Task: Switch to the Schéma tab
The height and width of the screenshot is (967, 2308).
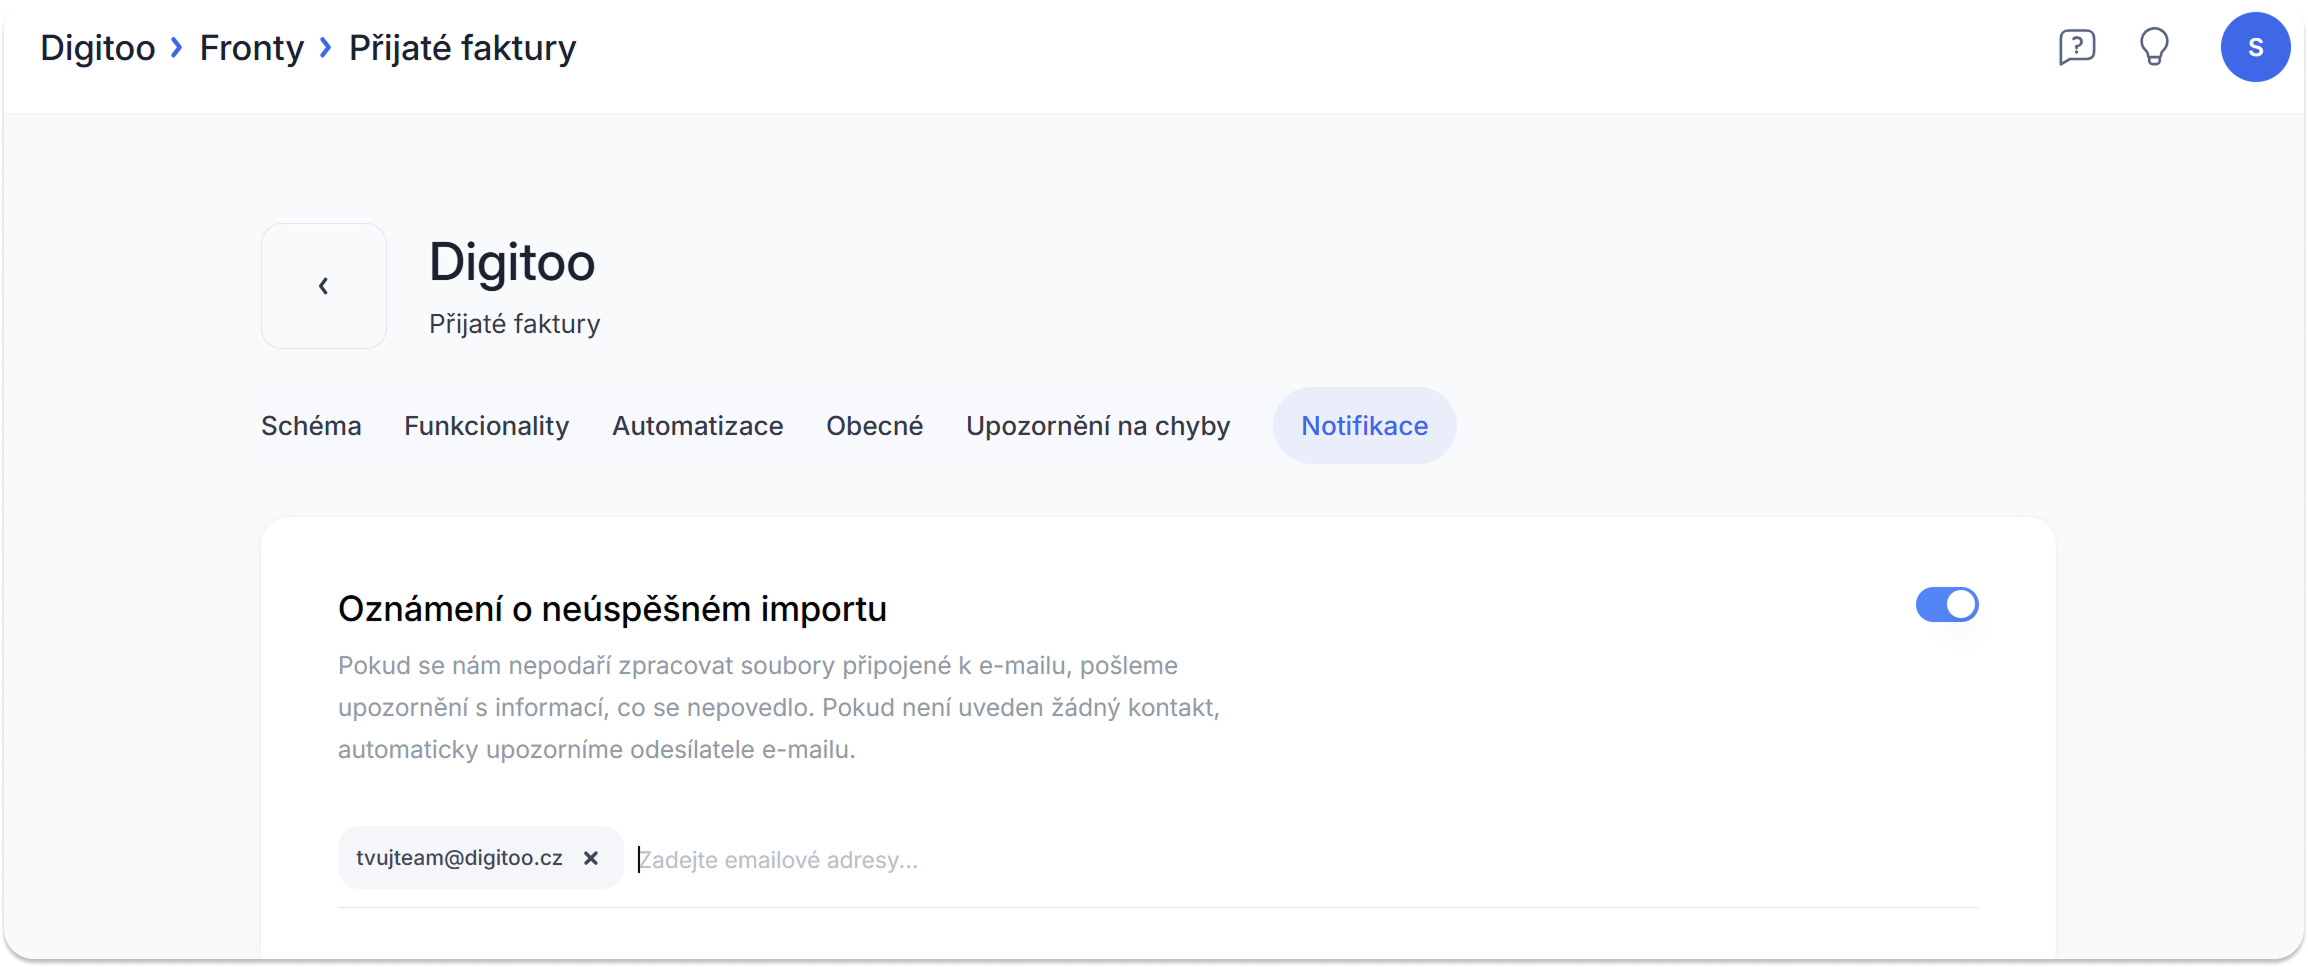Action: click(311, 426)
